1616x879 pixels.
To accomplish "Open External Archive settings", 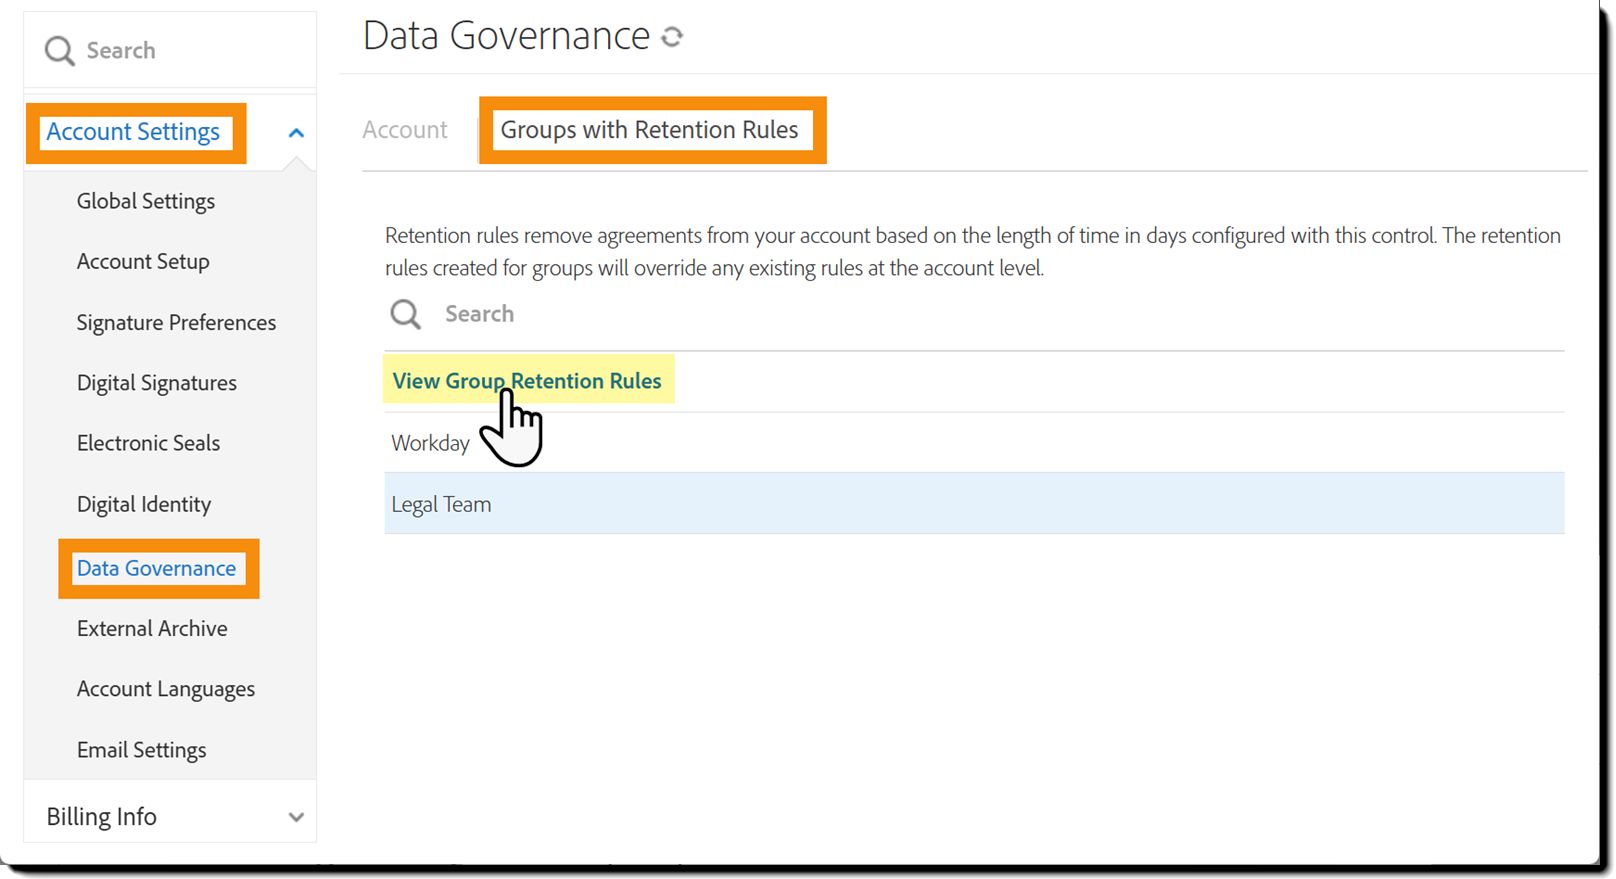I will pos(152,629).
